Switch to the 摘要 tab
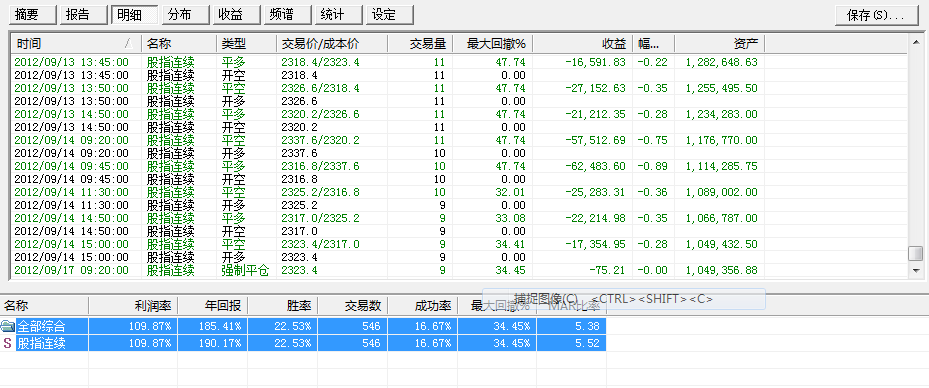929x388 pixels. coord(33,15)
